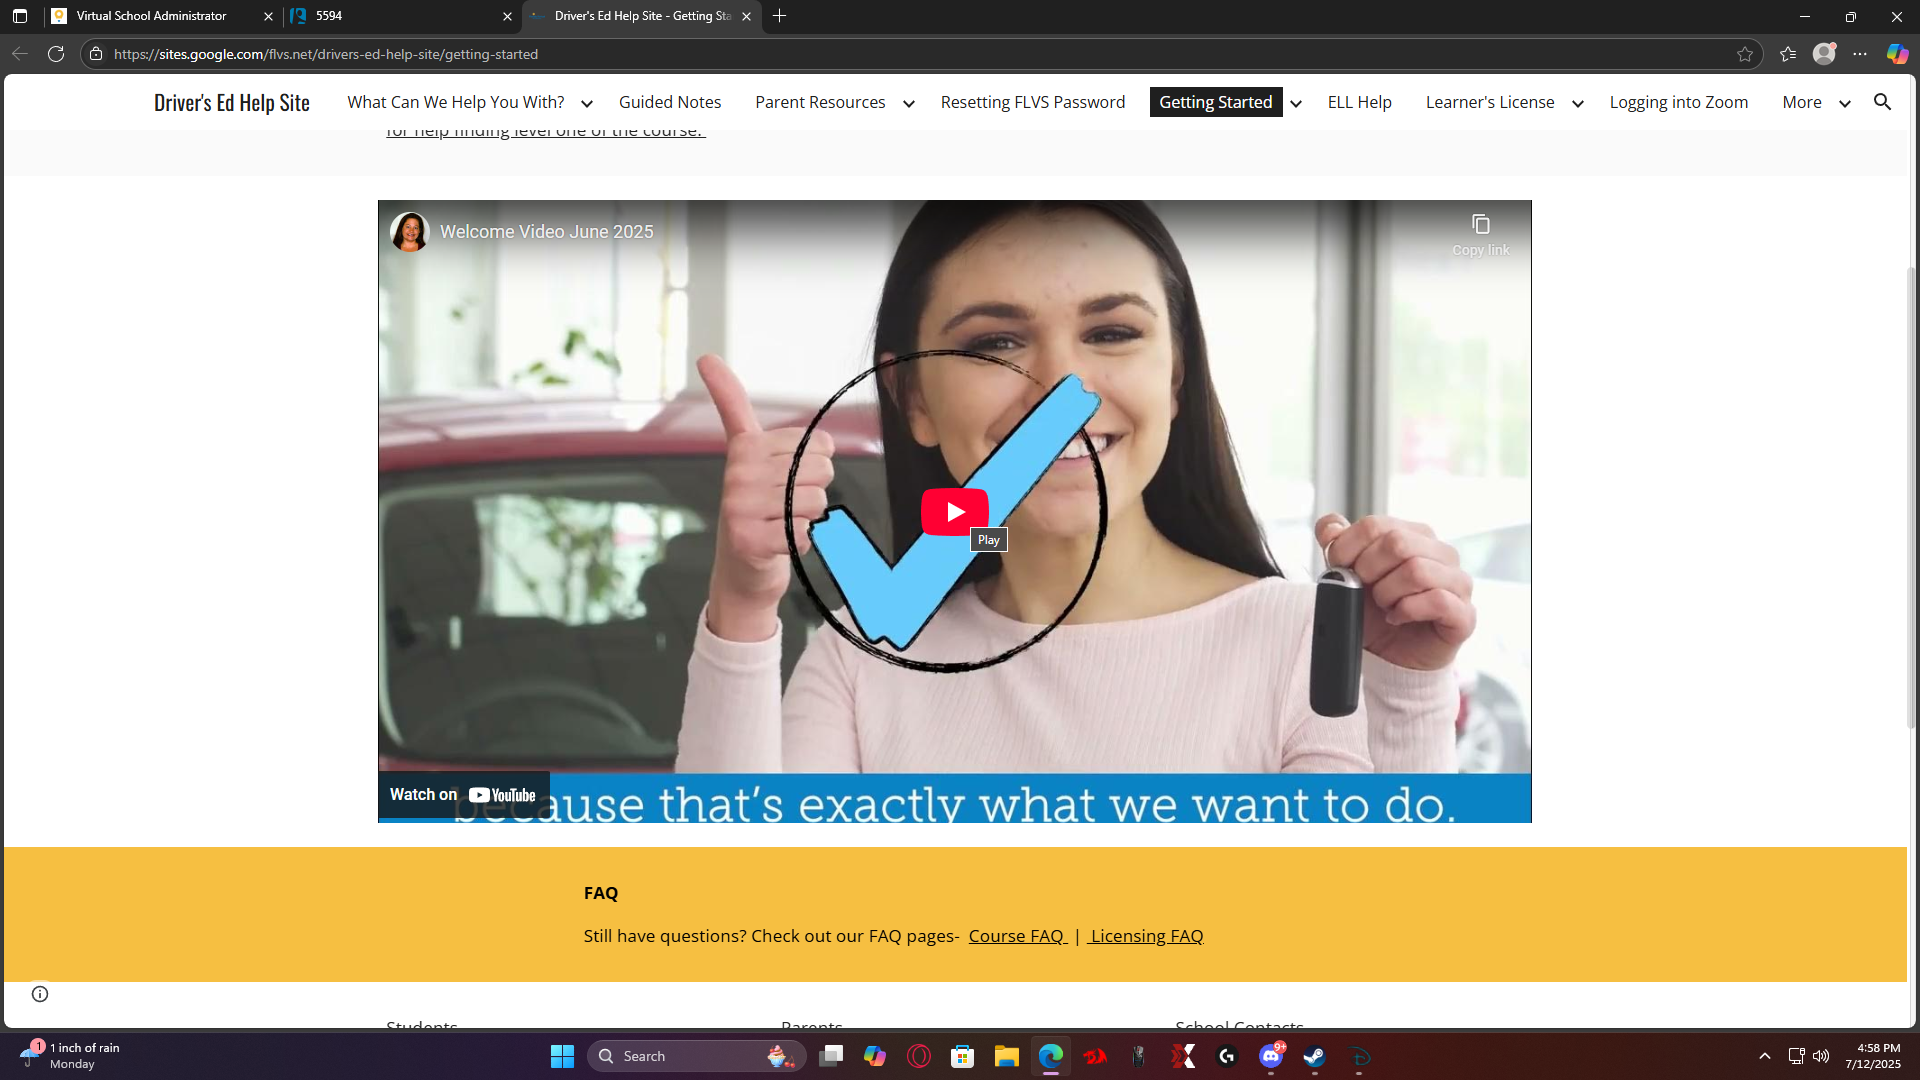Screen dimensions: 1920x1080
Task: Open the Copilot sidebar icon
Action: click(1897, 54)
